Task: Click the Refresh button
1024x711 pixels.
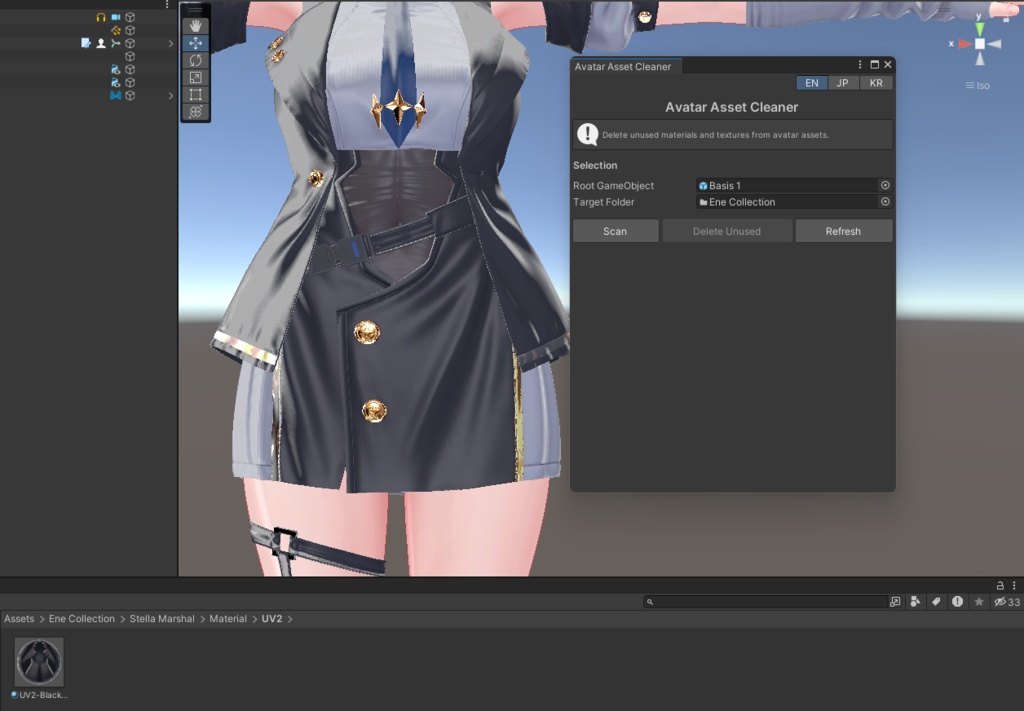Action: coord(843,231)
